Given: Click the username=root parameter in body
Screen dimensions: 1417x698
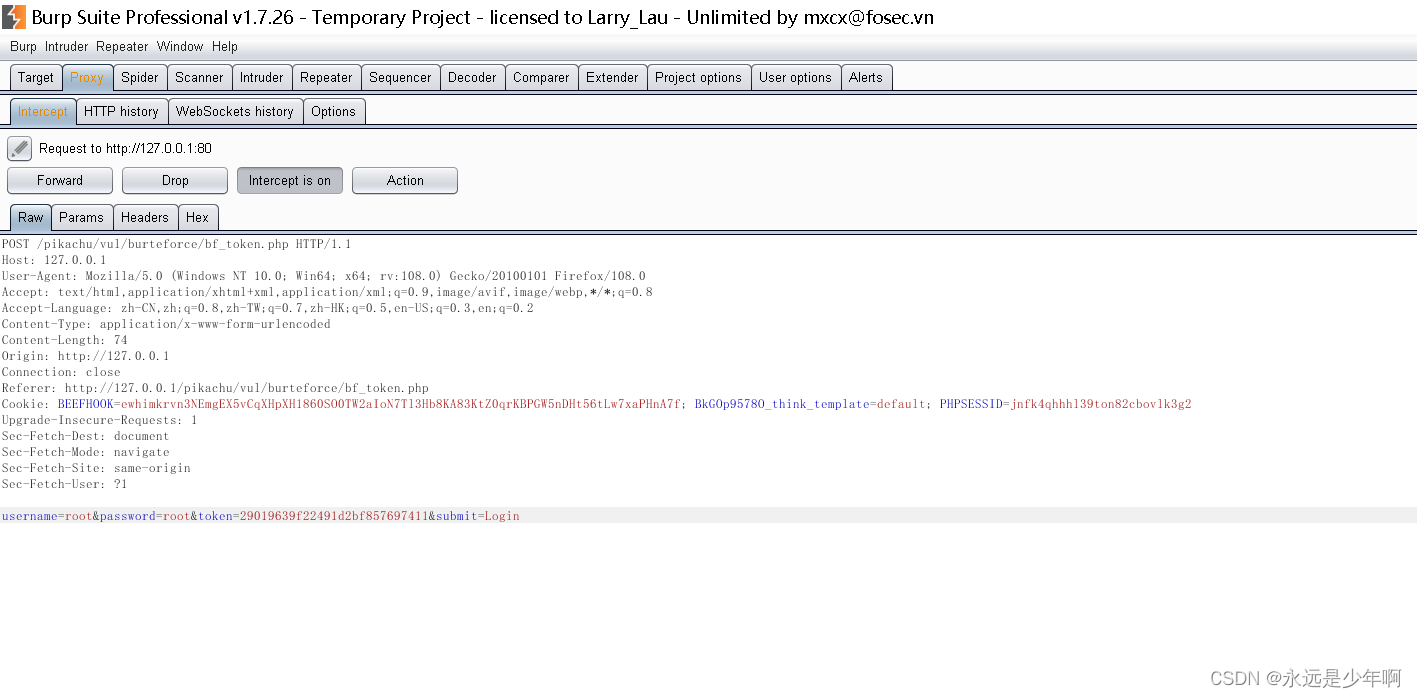Looking at the screenshot, I should tap(47, 516).
